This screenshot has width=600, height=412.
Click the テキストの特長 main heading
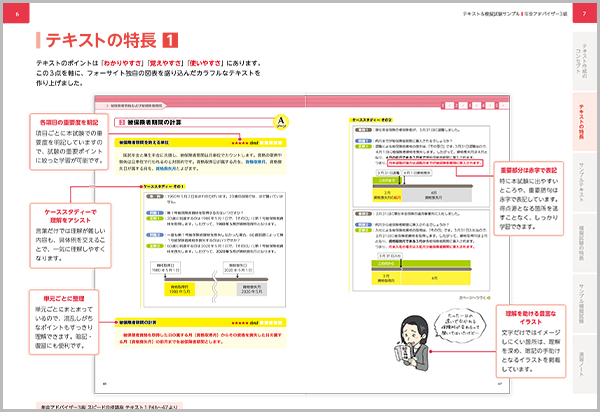(x=101, y=40)
